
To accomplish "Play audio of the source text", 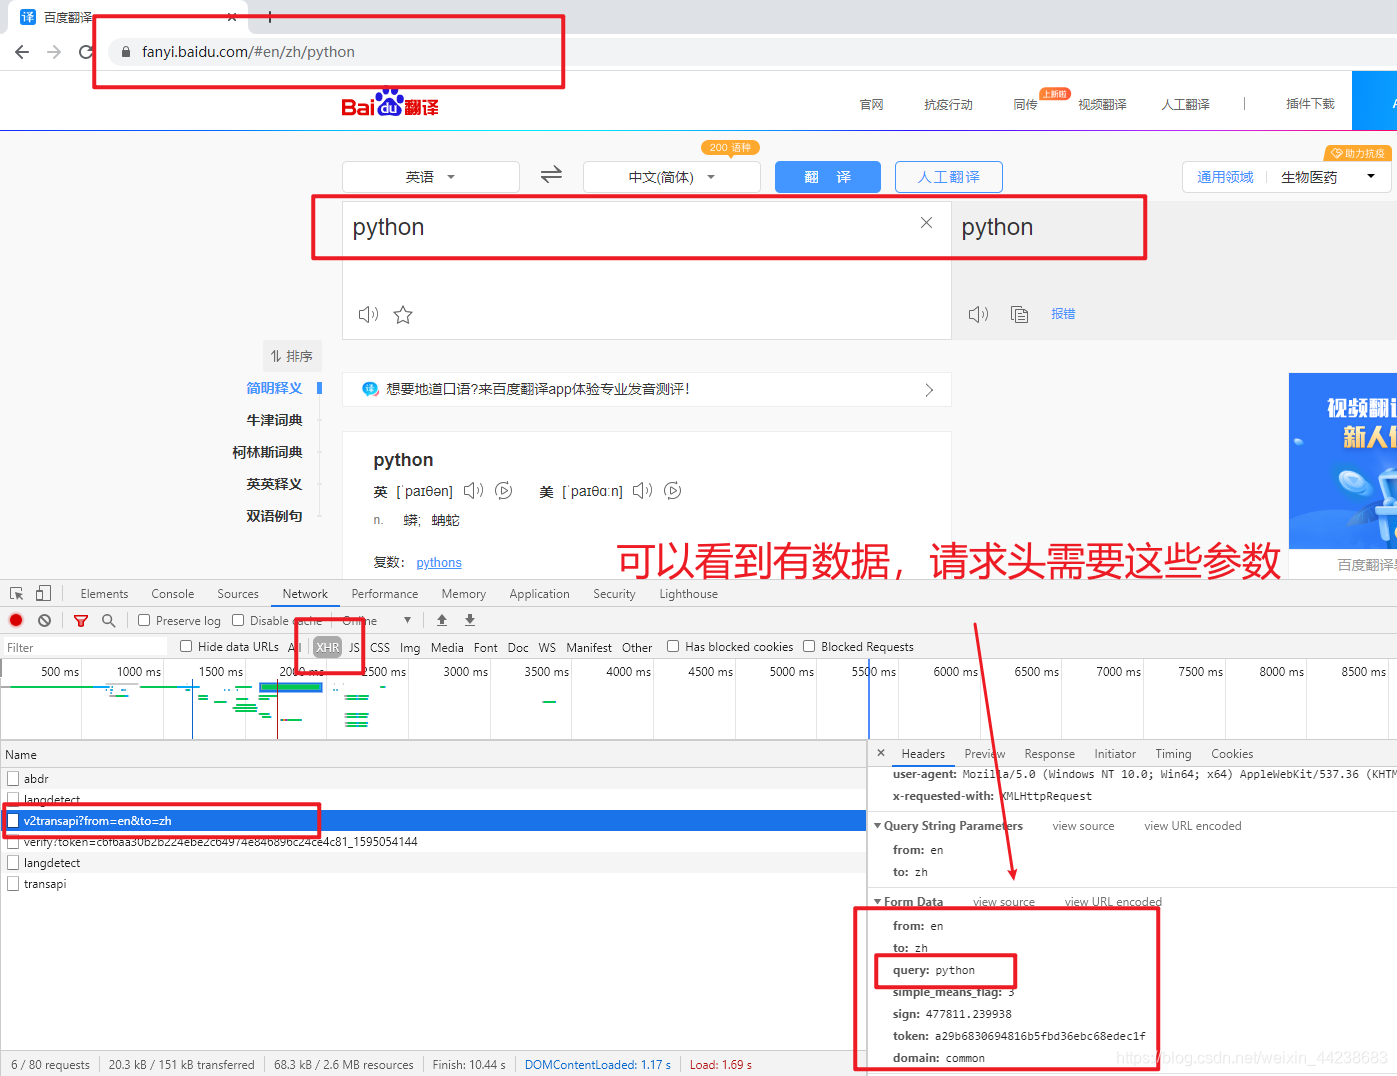I will coord(368,315).
